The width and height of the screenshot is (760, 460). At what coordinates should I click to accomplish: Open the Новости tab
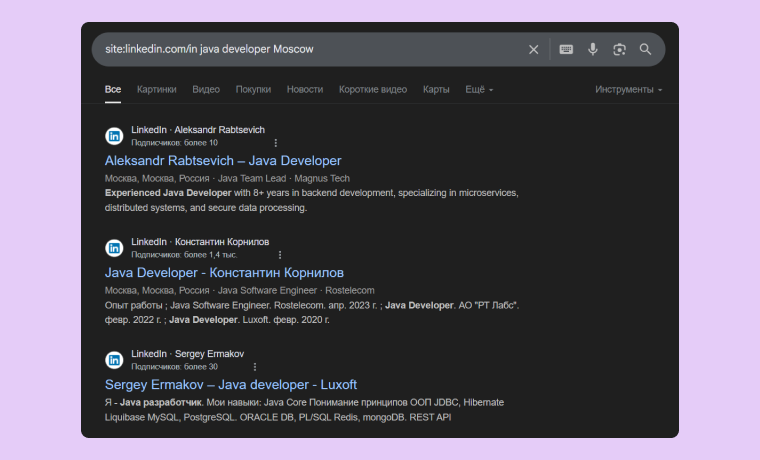pos(305,89)
